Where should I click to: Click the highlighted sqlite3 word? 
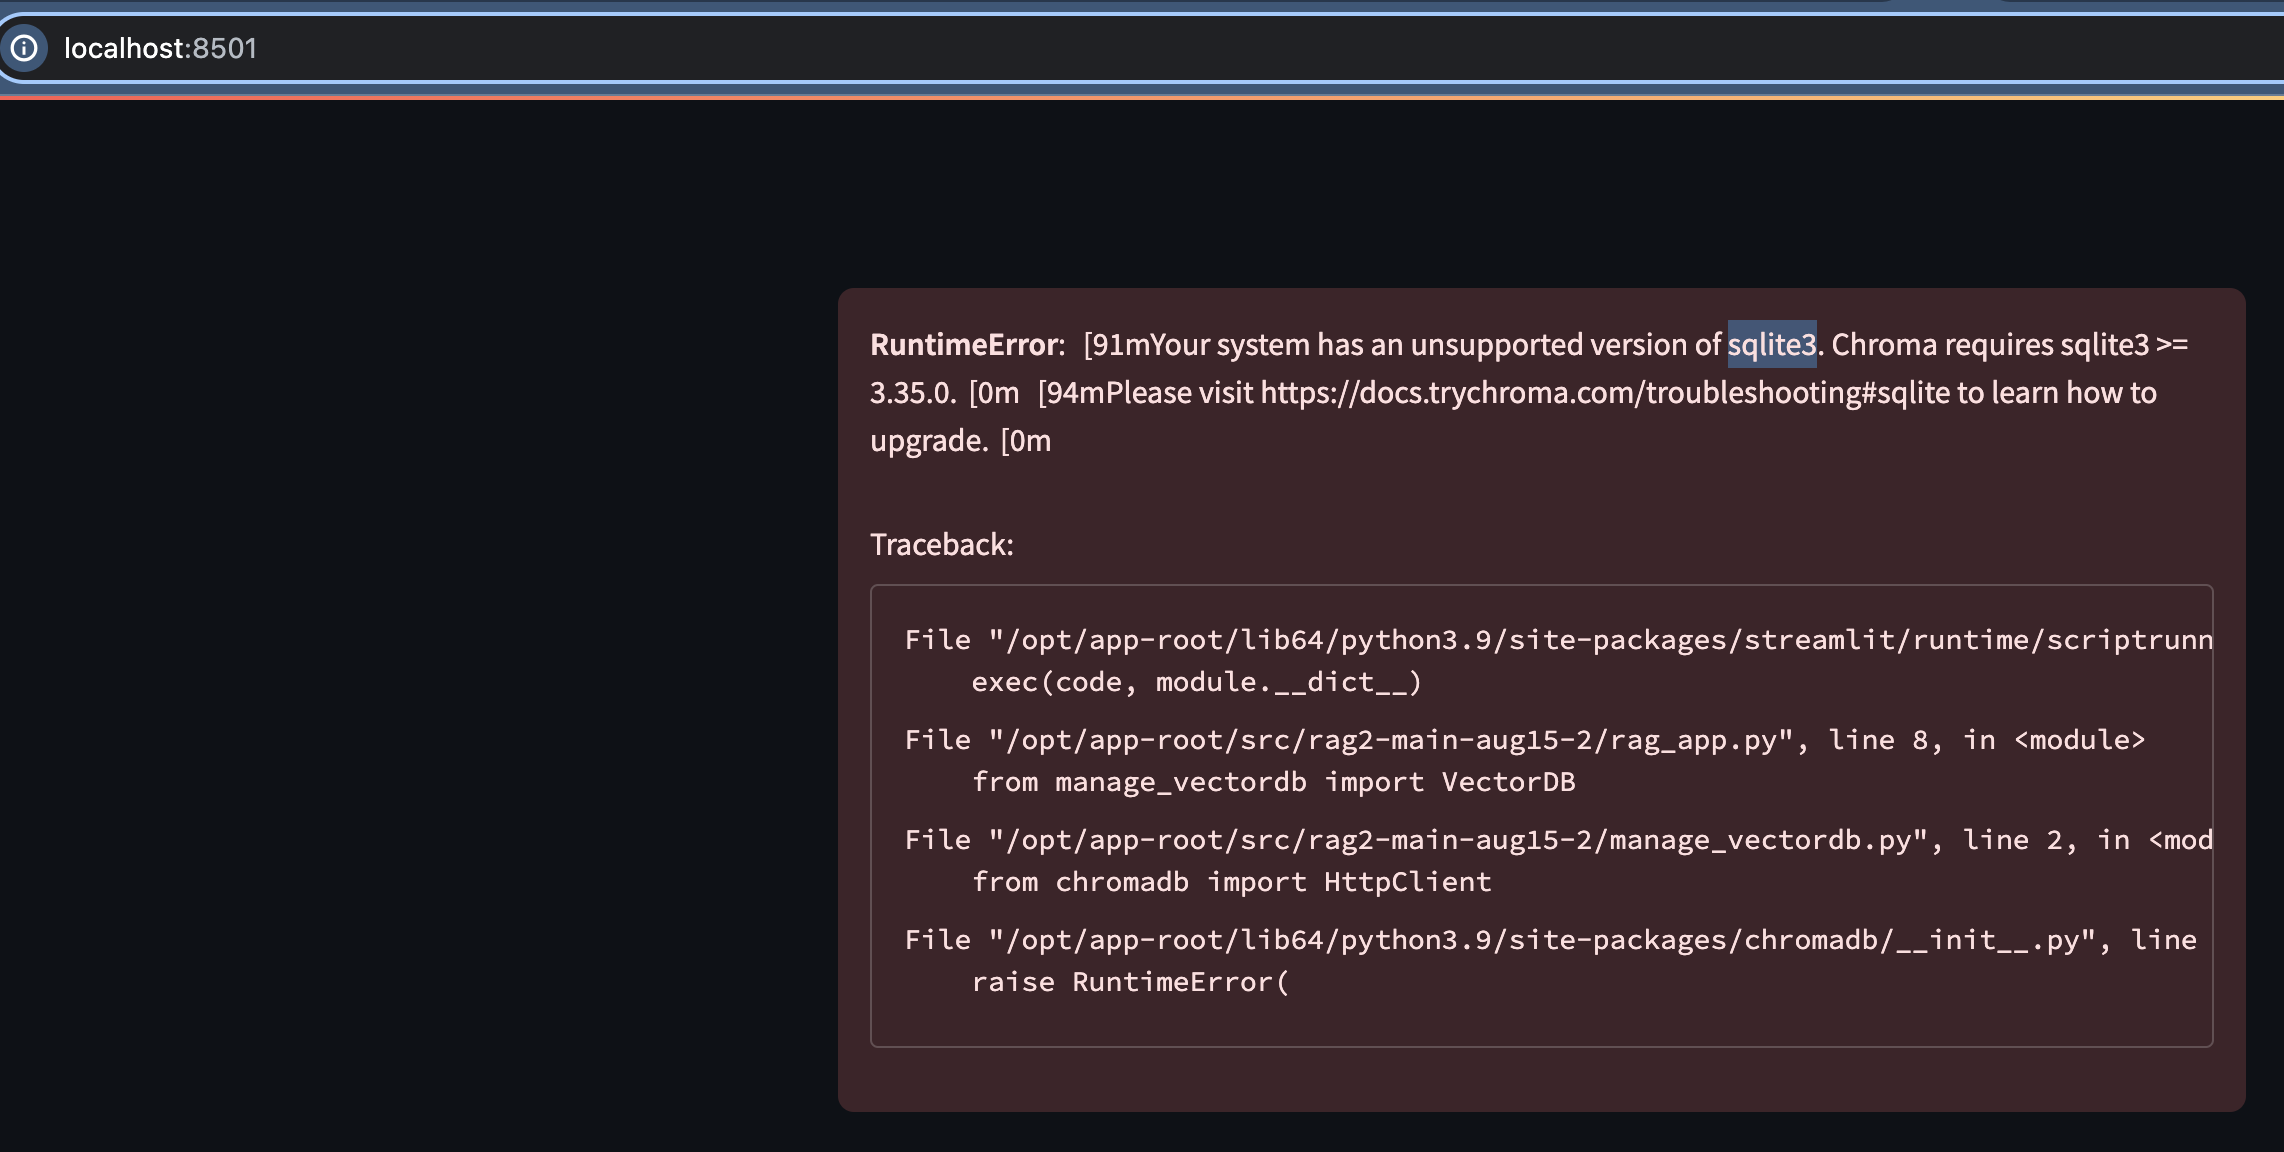[1771, 345]
